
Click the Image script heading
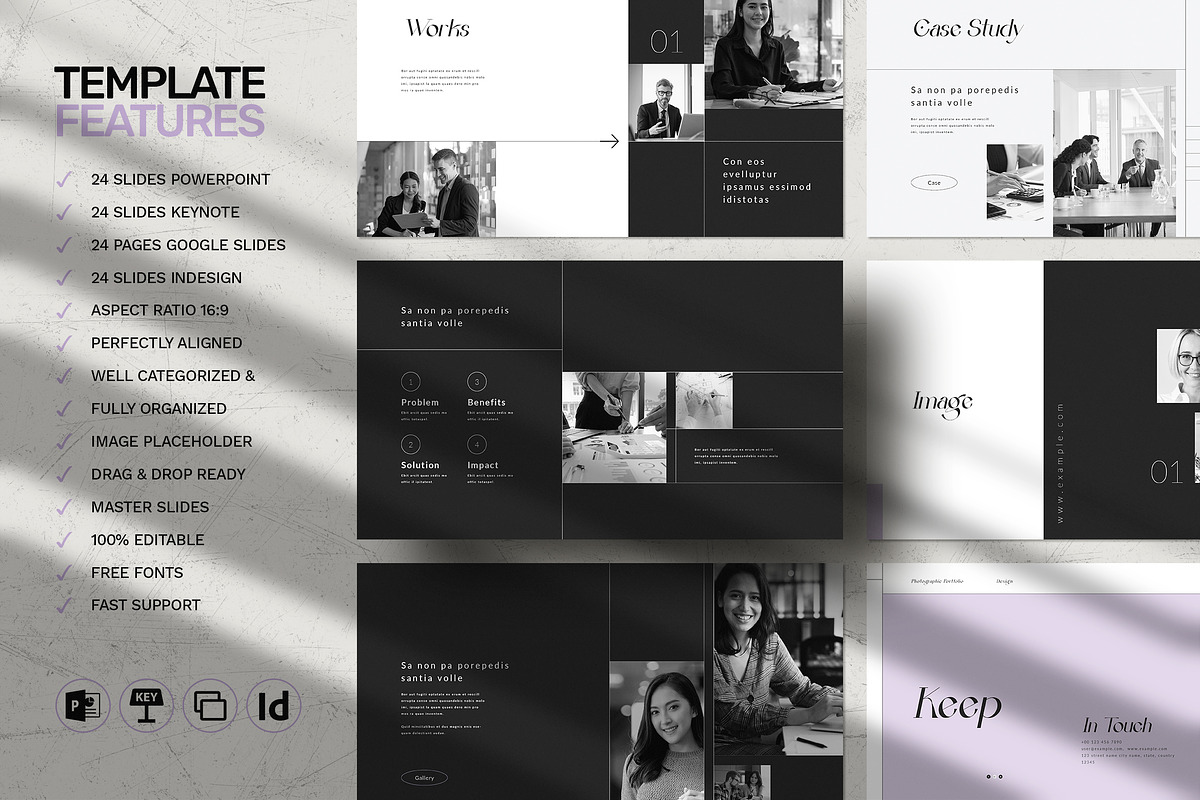tap(943, 402)
